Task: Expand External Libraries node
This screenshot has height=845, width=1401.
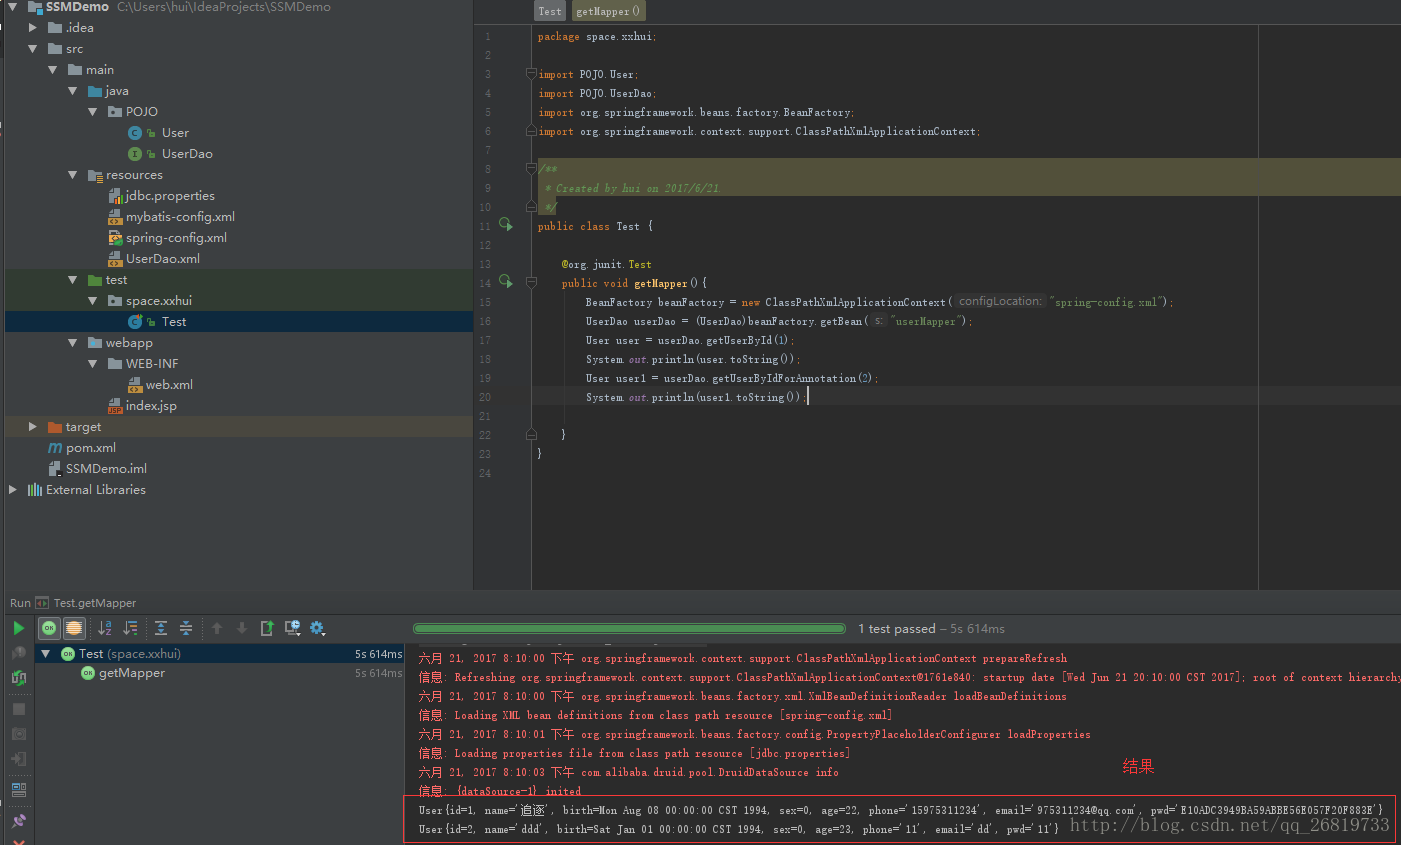Action: coord(13,490)
